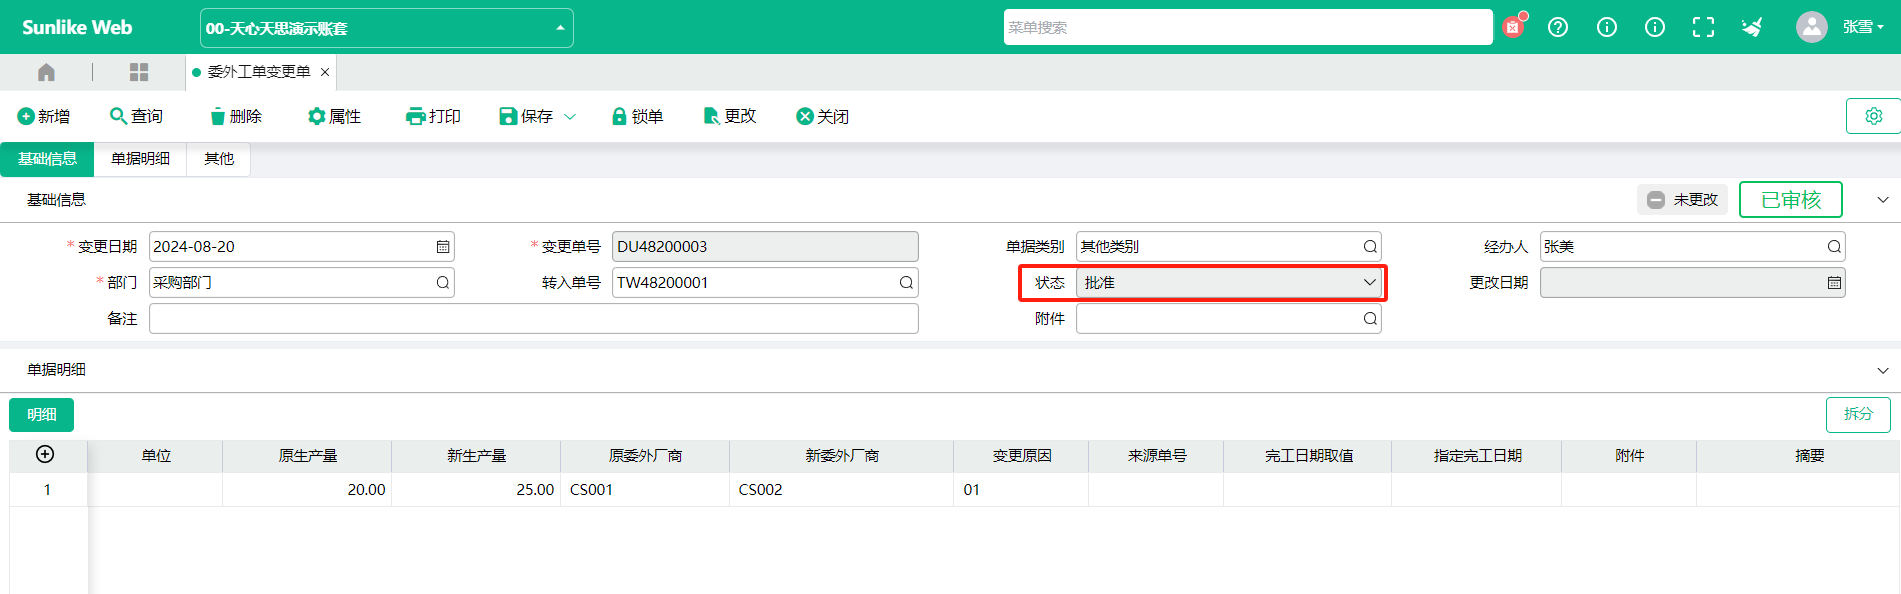Click search icon in 转入单号 field
1901x594 pixels.
pos(906,283)
